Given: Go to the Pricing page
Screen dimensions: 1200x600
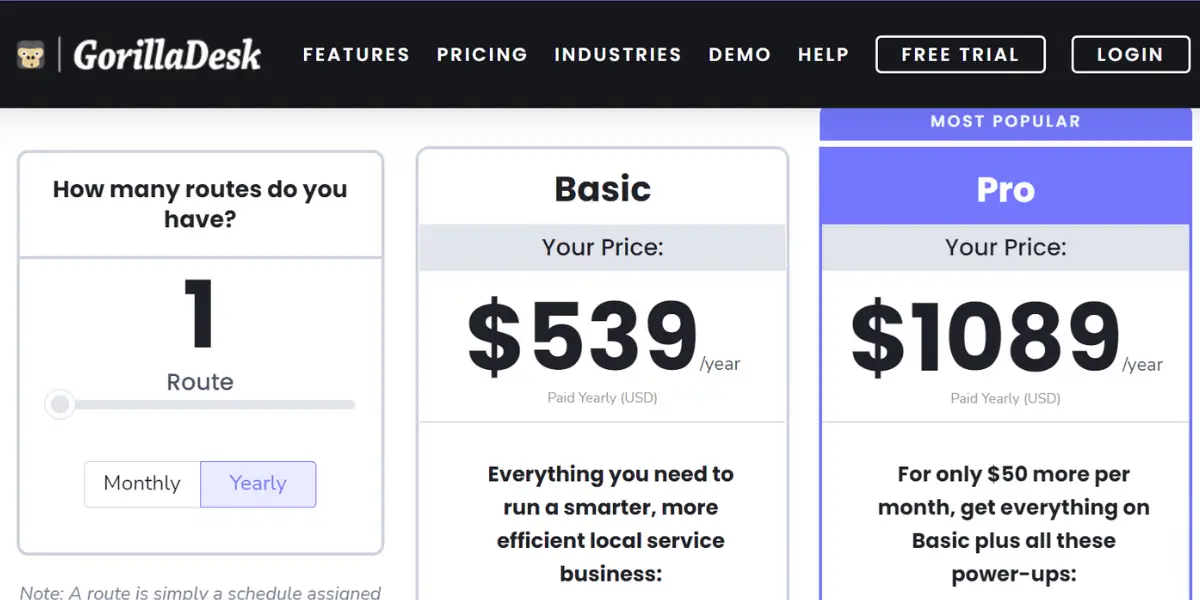Looking at the screenshot, I should 482,55.
